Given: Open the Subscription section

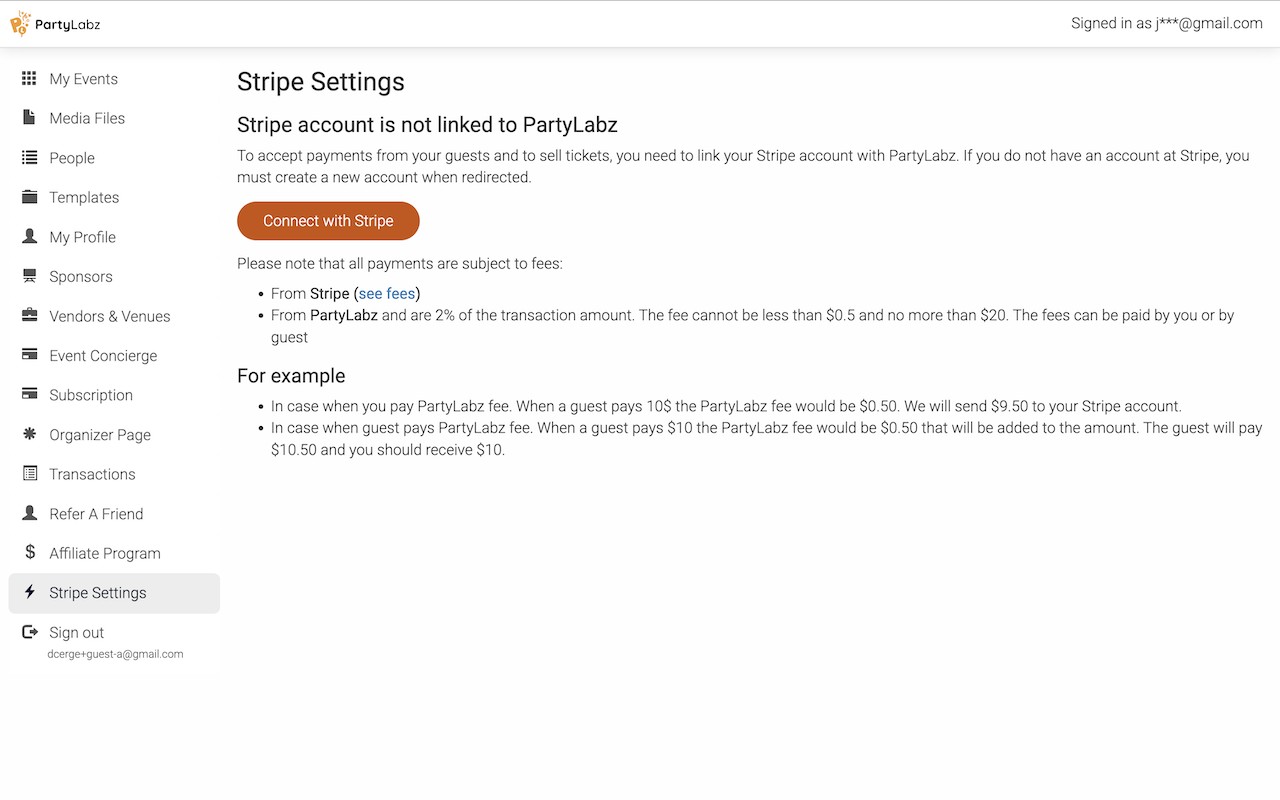Looking at the screenshot, I should point(91,395).
